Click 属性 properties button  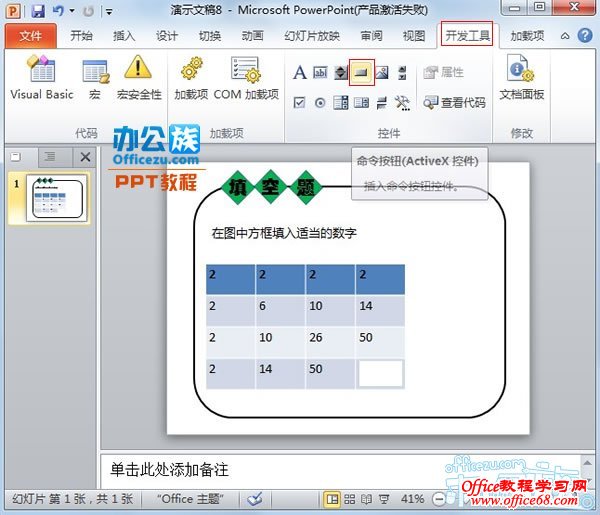point(444,72)
